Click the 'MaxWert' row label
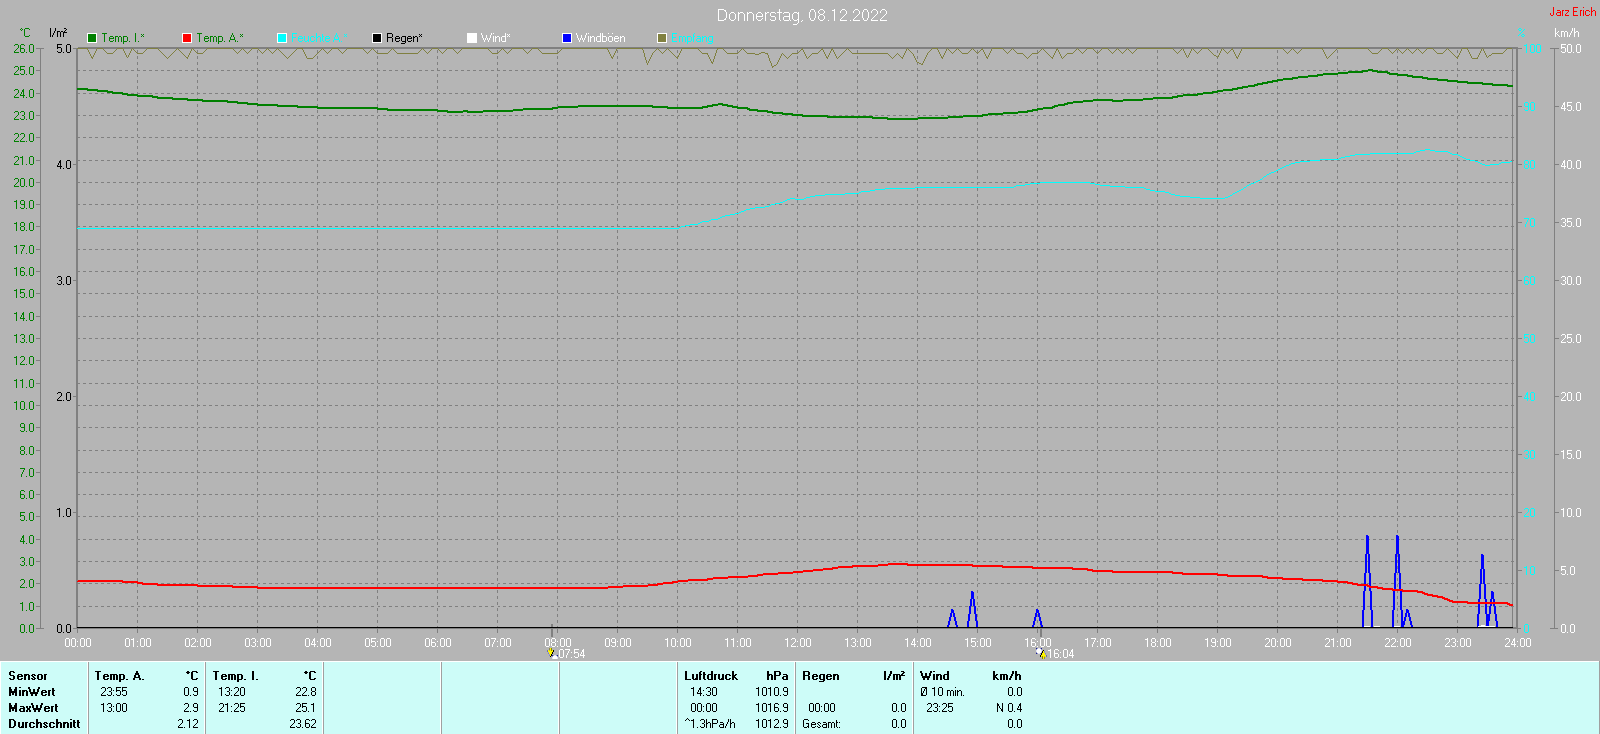1600x734 pixels. 33,708
